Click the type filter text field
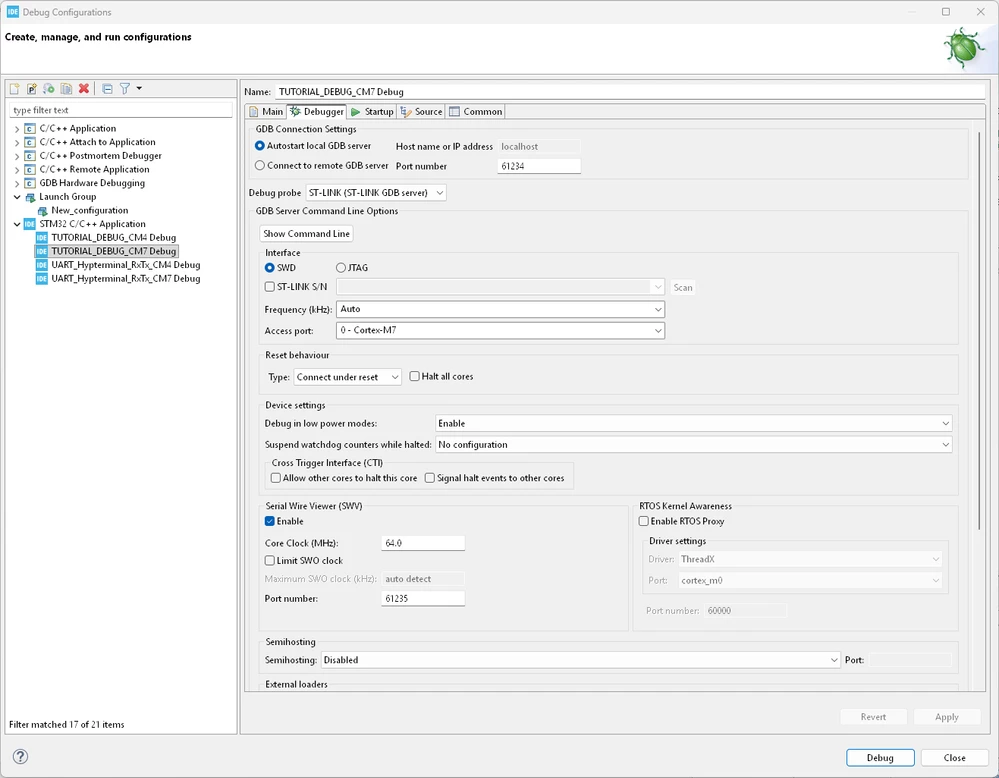This screenshot has width=999, height=778. coord(121,110)
